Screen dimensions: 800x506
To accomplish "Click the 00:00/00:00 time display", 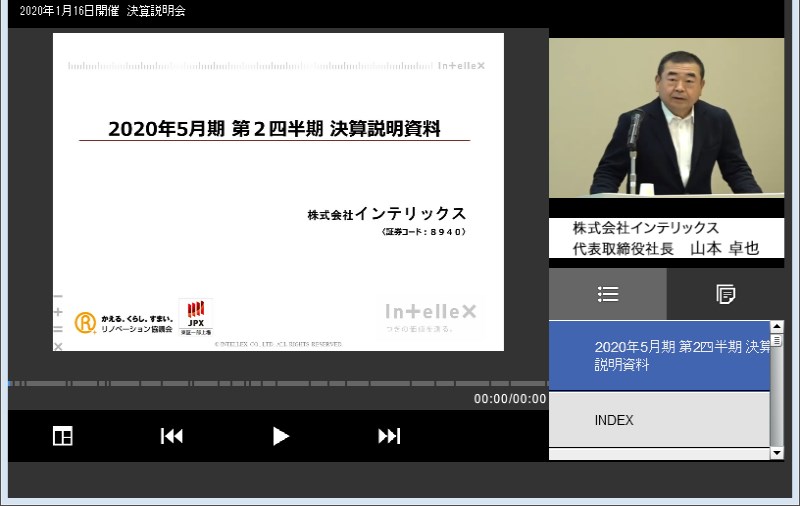I will [510, 399].
